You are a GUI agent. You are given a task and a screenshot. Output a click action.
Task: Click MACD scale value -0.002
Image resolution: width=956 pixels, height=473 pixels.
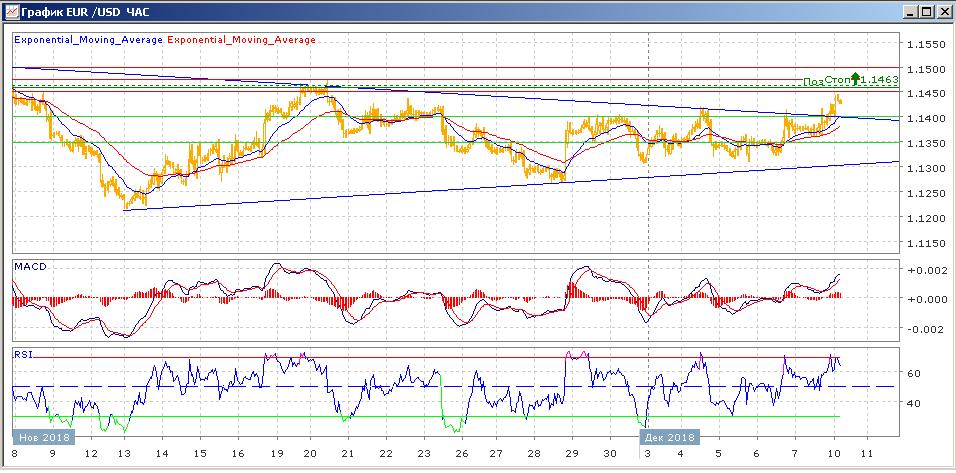(x=926, y=330)
